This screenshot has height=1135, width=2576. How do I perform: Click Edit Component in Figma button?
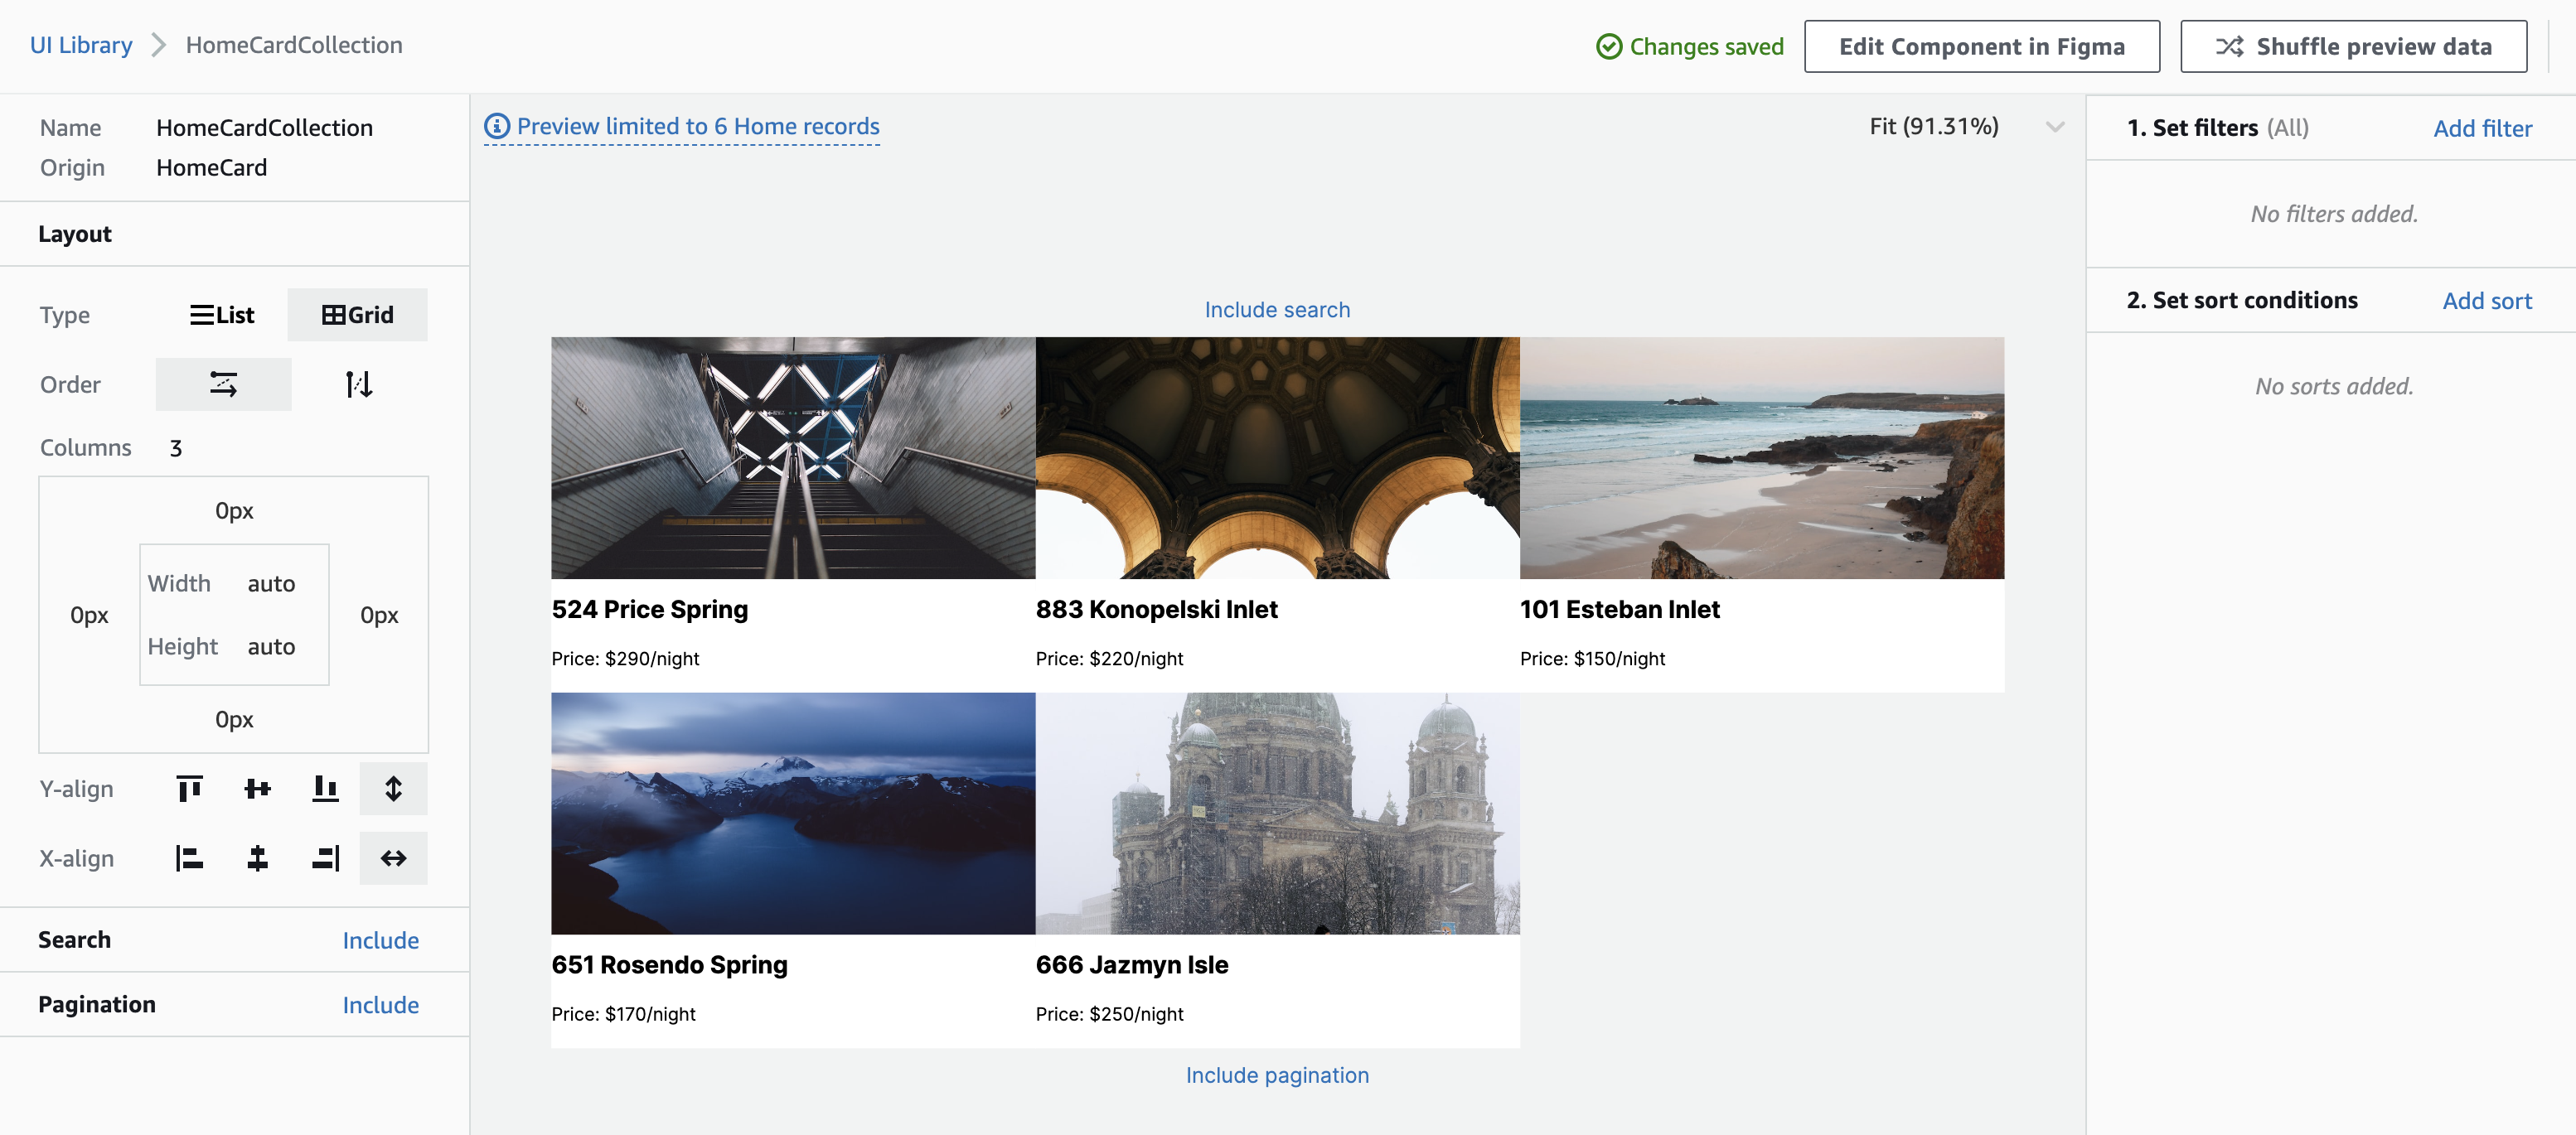click(x=1981, y=47)
